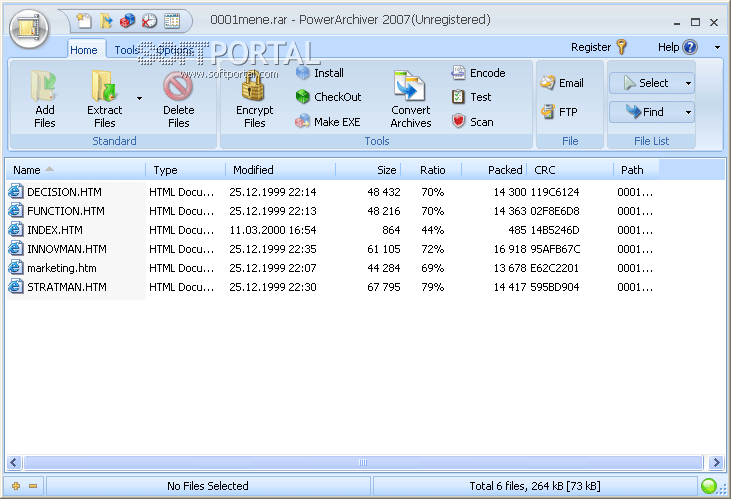The width and height of the screenshot is (731, 499).
Task: Open Help via question mark icon
Action: (690, 47)
